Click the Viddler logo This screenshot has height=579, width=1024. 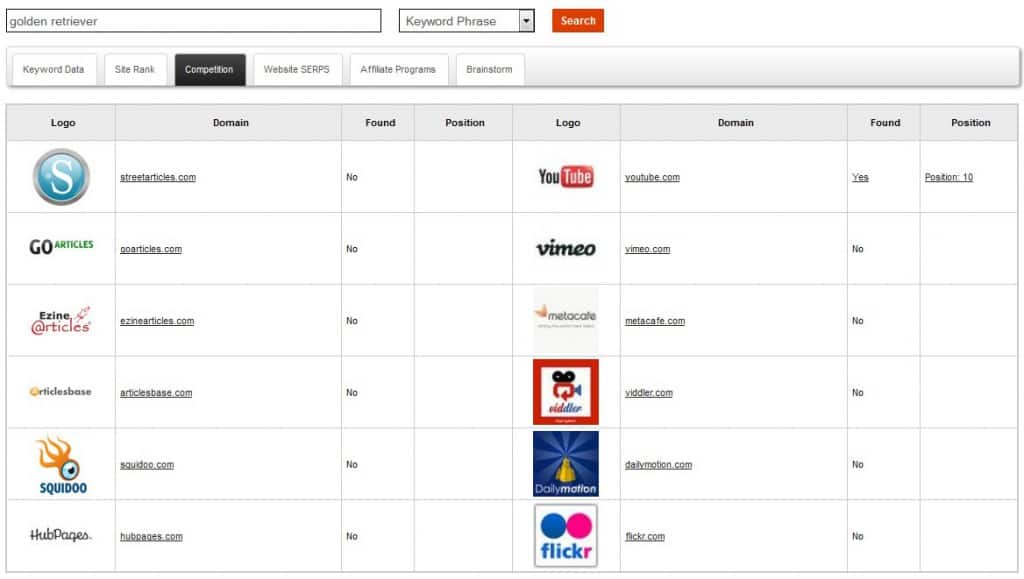566,392
